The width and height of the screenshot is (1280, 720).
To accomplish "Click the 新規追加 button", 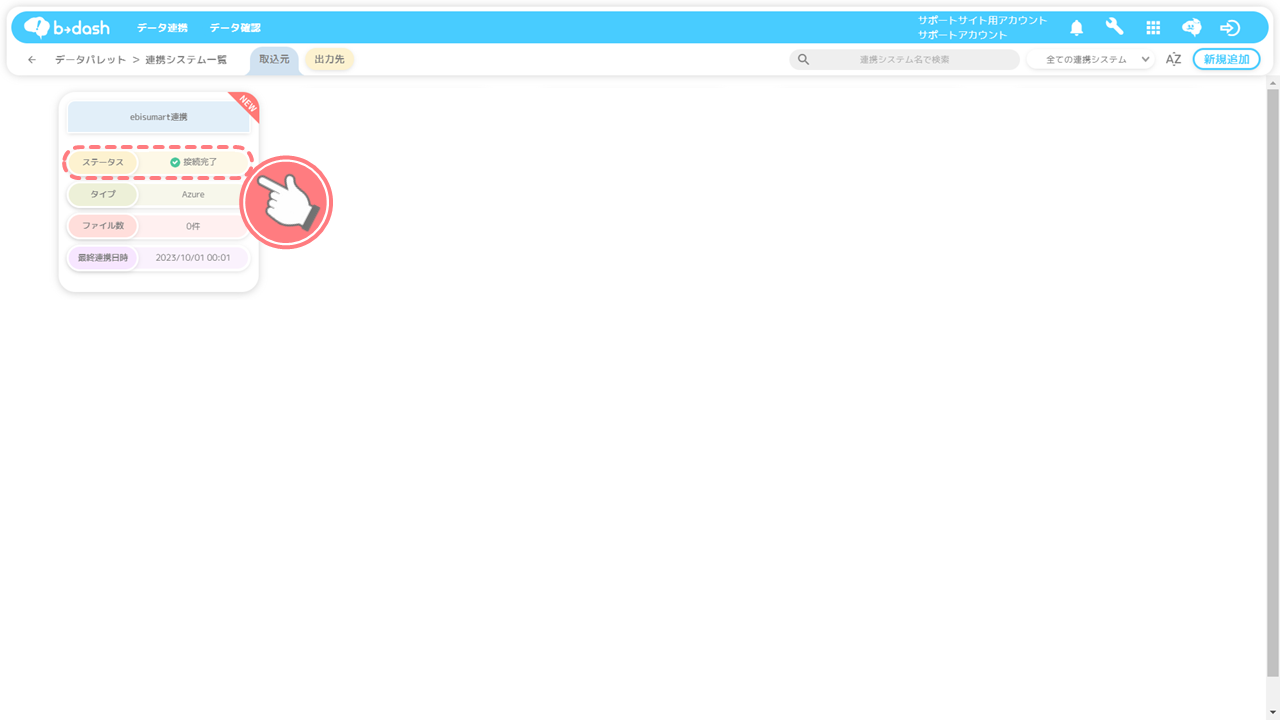I will click(x=1226, y=59).
